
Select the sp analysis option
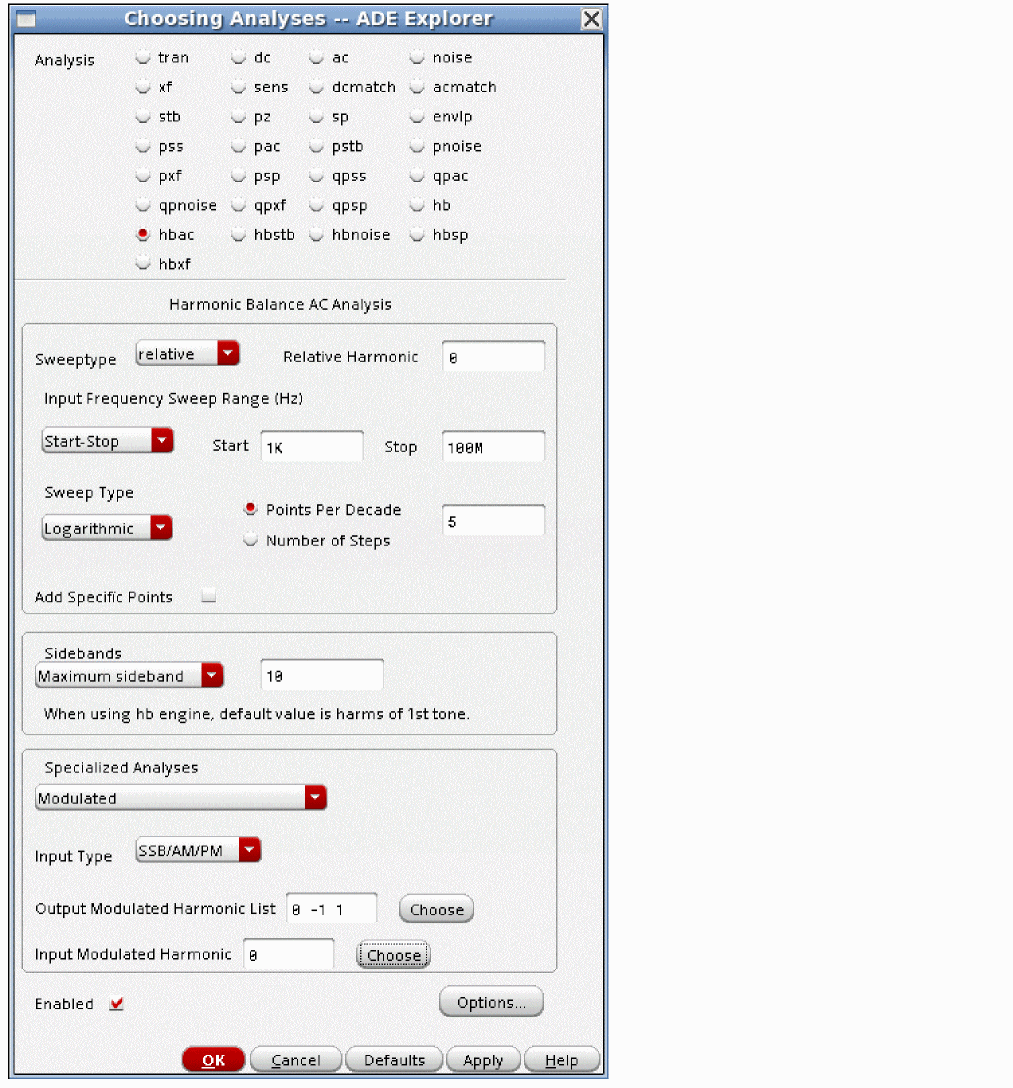click(316, 117)
